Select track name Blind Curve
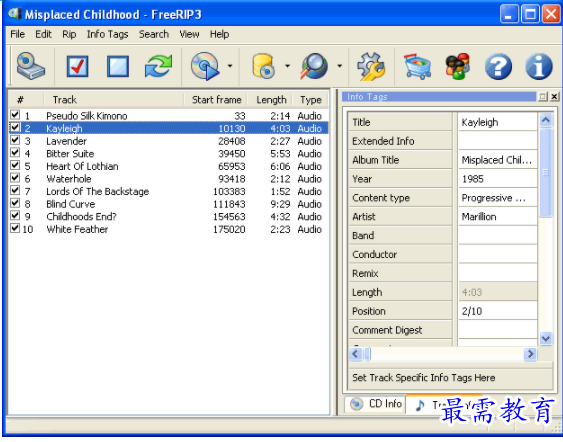 point(71,204)
